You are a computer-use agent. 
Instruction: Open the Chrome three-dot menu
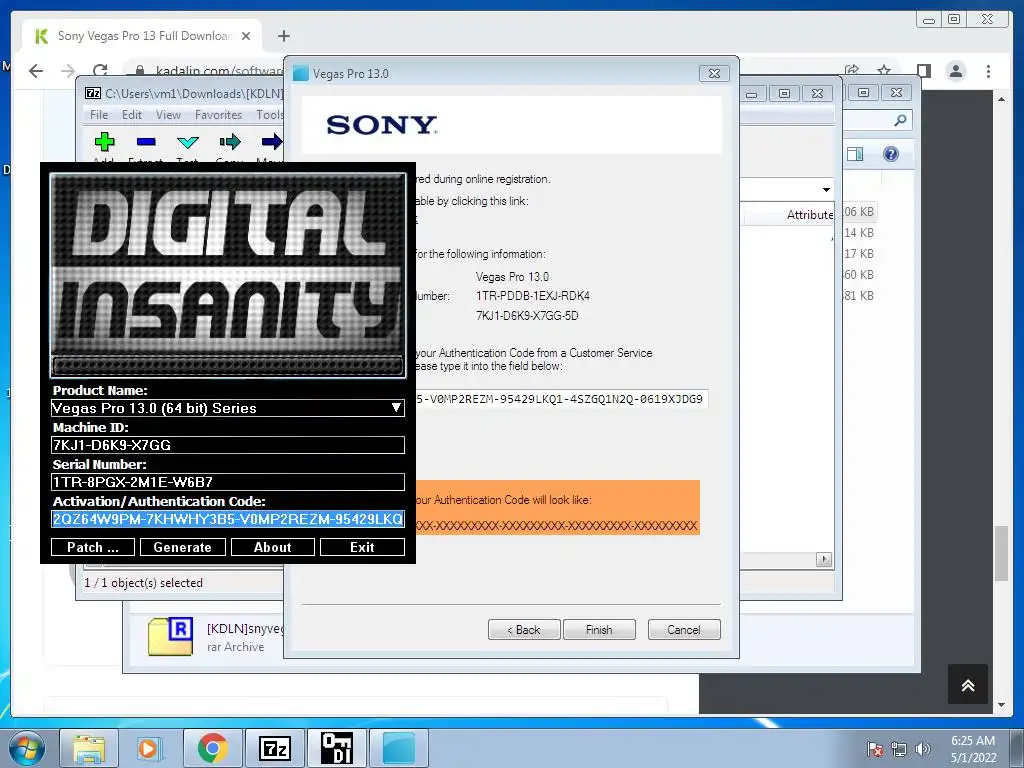click(x=988, y=71)
